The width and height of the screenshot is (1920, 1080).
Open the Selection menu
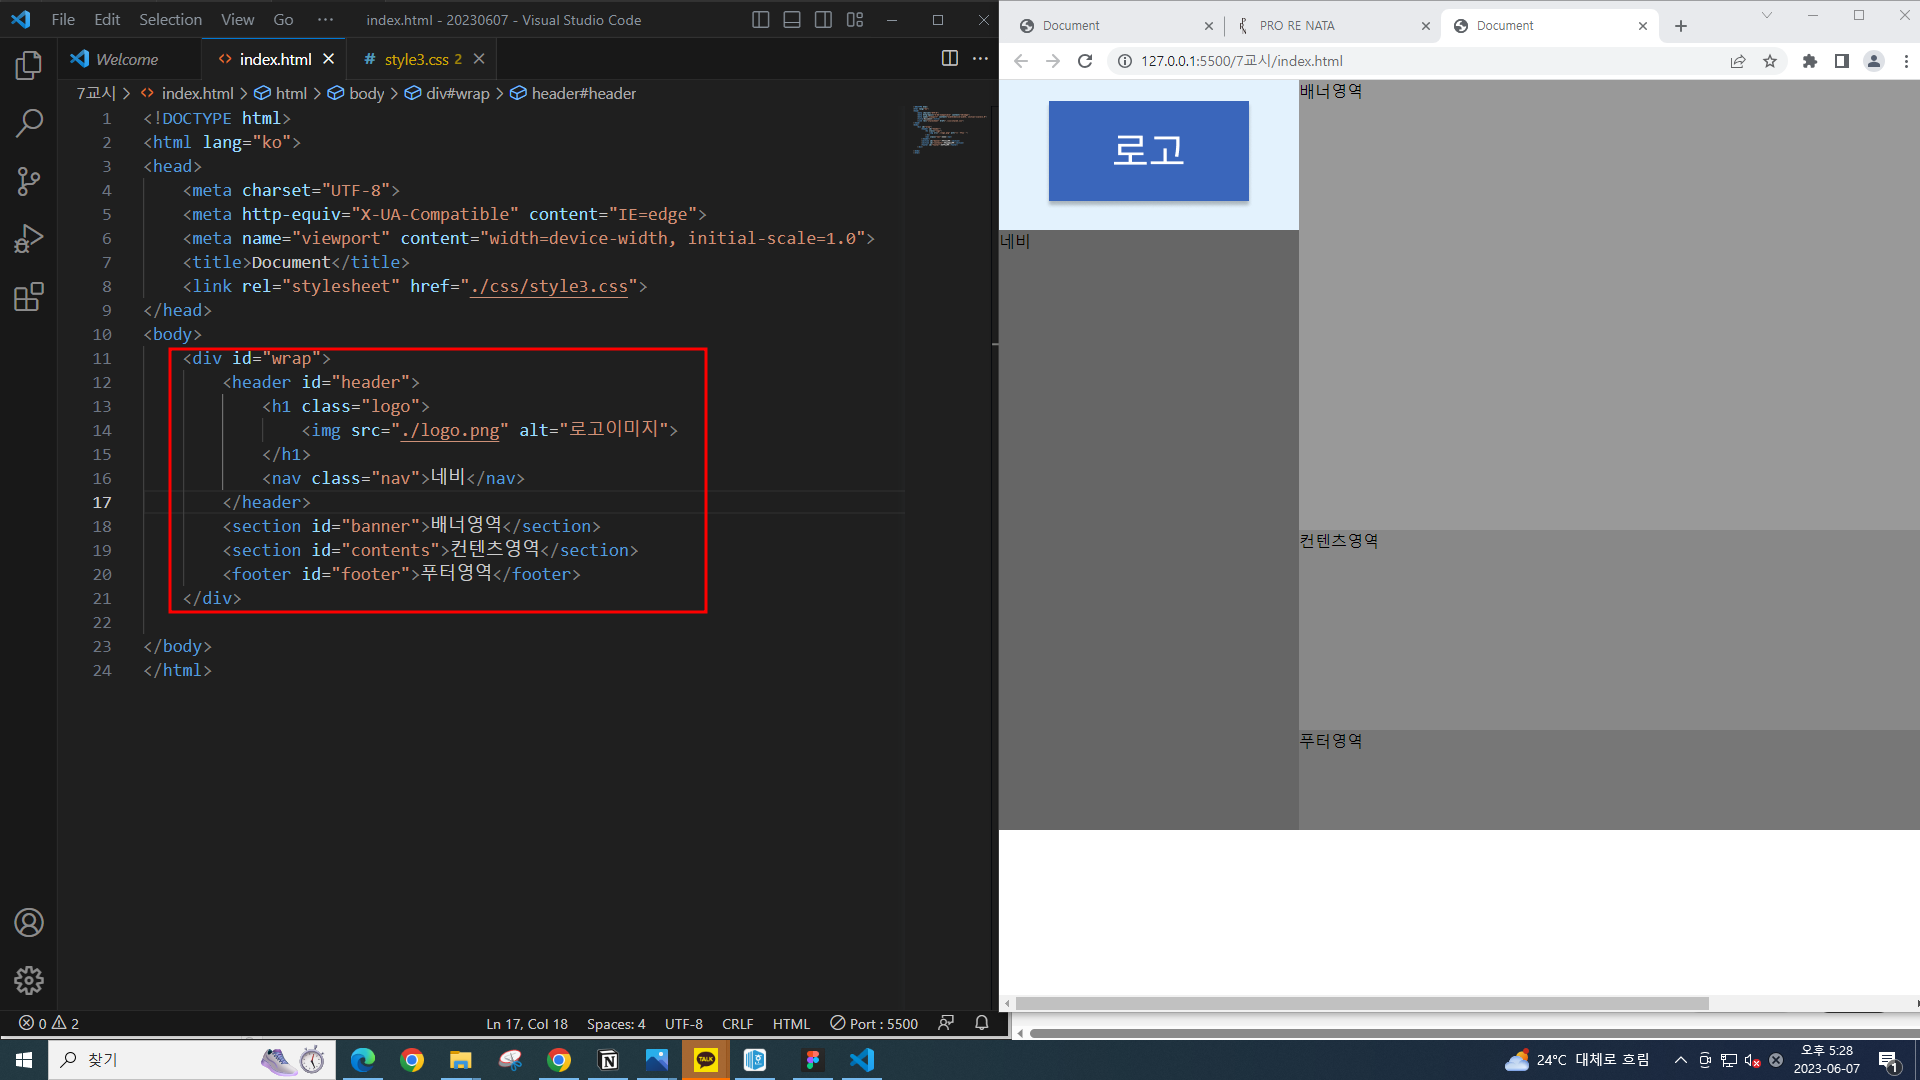click(x=170, y=20)
